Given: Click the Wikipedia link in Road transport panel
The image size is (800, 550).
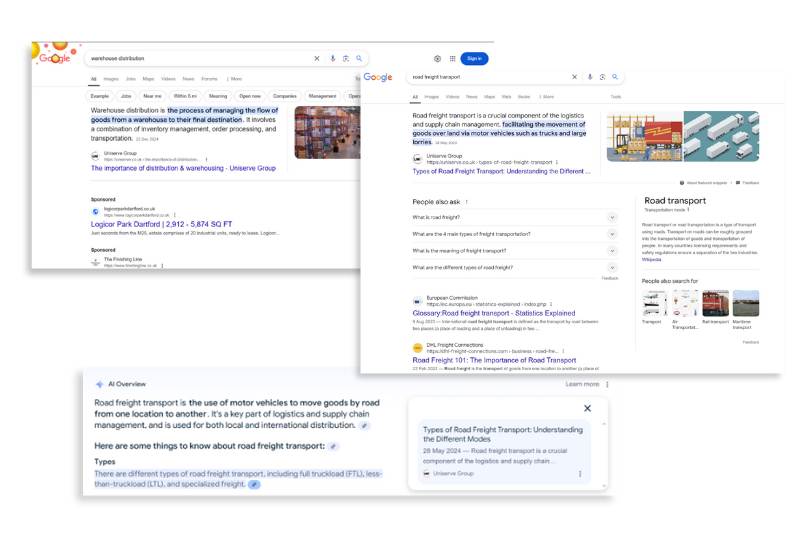Looking at the screenshot, I should [652, 260].
